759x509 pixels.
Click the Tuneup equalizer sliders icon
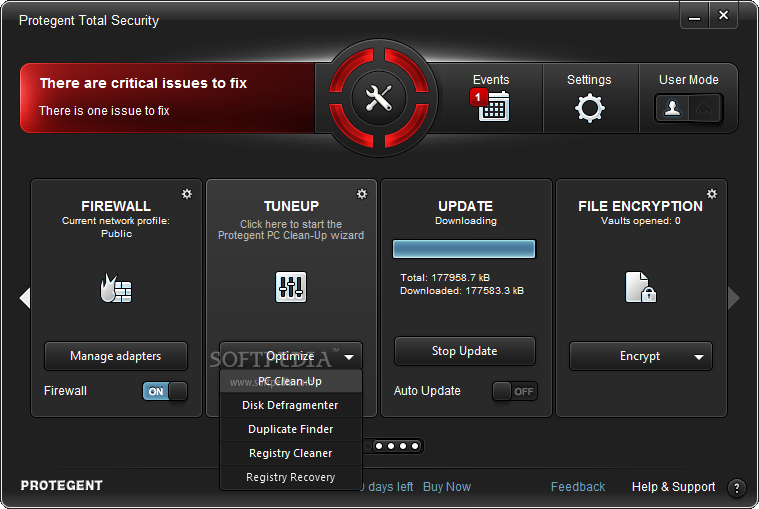click(291, 287)
